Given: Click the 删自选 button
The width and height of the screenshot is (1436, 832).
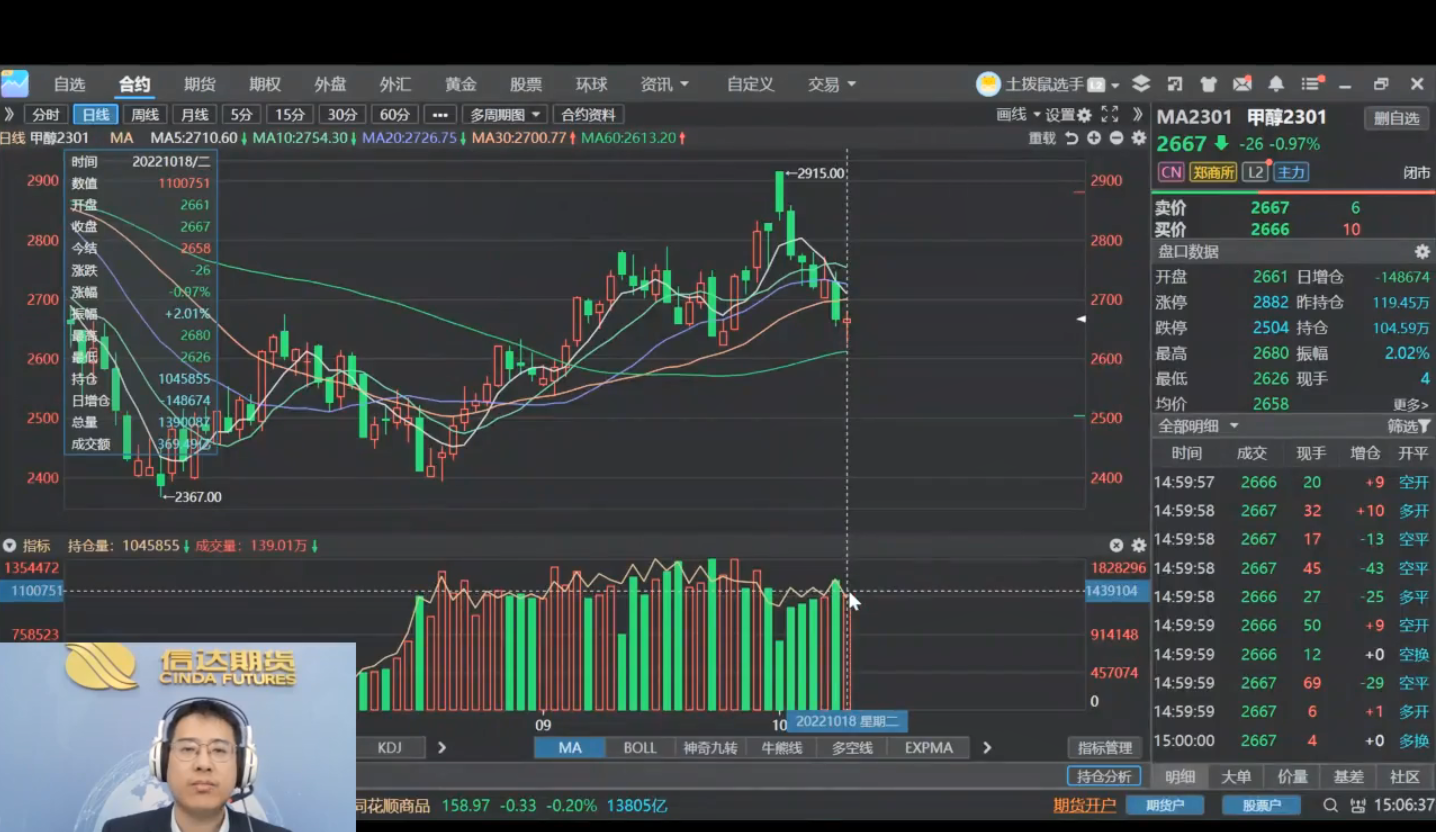Looking at the screenshot, I should coord(1396,118).
